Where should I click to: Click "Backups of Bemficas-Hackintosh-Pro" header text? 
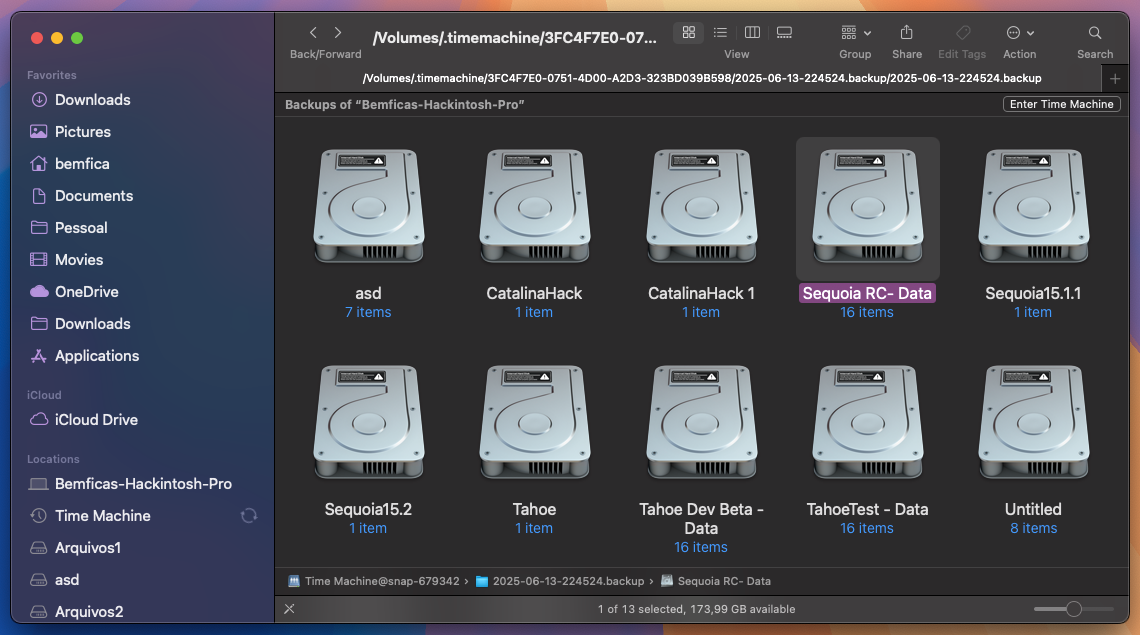pyautogui.click(x=405, y=105)
